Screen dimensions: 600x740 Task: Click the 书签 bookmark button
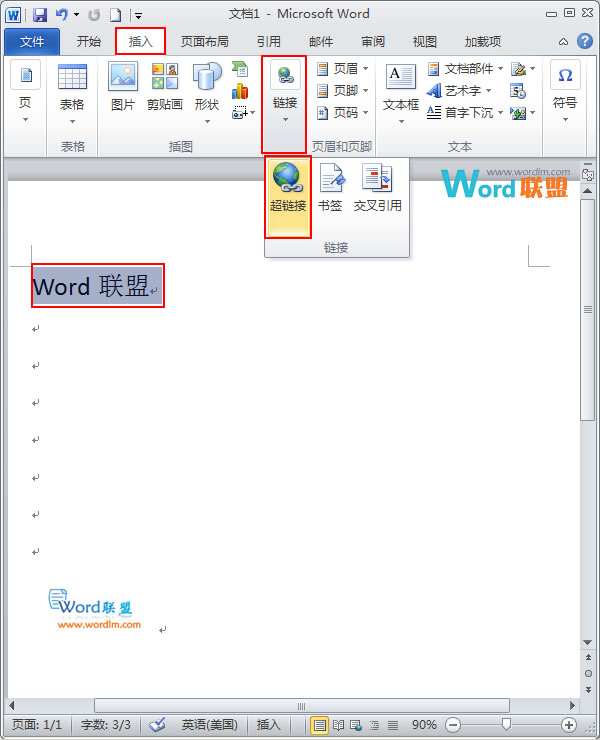330,189
